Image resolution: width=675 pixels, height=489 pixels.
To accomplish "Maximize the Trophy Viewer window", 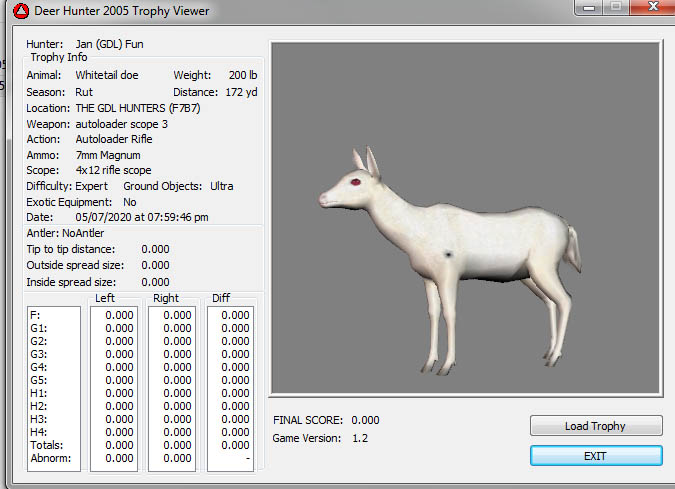I will tap(614, 6).
